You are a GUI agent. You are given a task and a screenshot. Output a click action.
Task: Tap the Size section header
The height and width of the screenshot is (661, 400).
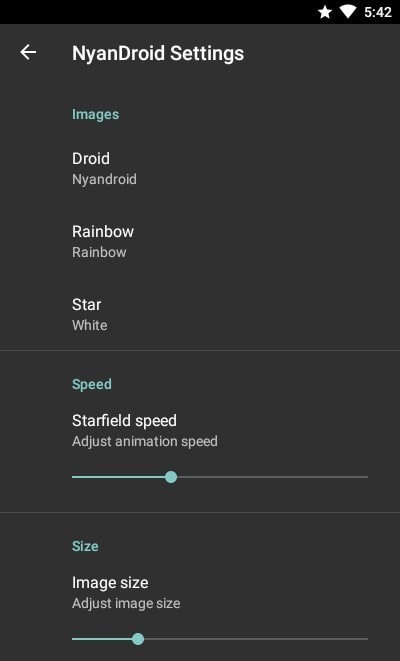[85, 546]
